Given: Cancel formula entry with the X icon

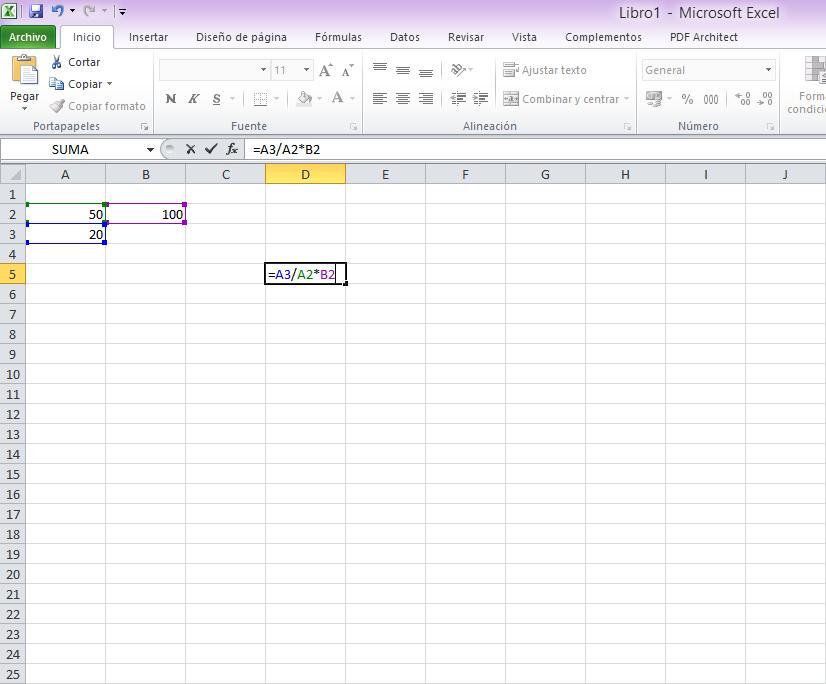Looking at the screenshot, I should coord(190,149).
